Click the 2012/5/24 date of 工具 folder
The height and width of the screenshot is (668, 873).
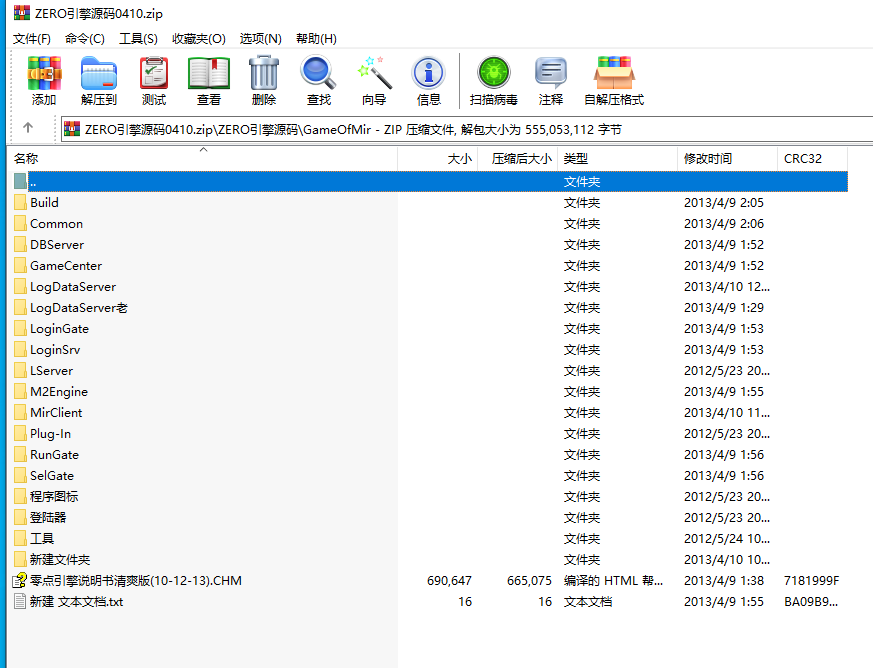coord(727,539)
